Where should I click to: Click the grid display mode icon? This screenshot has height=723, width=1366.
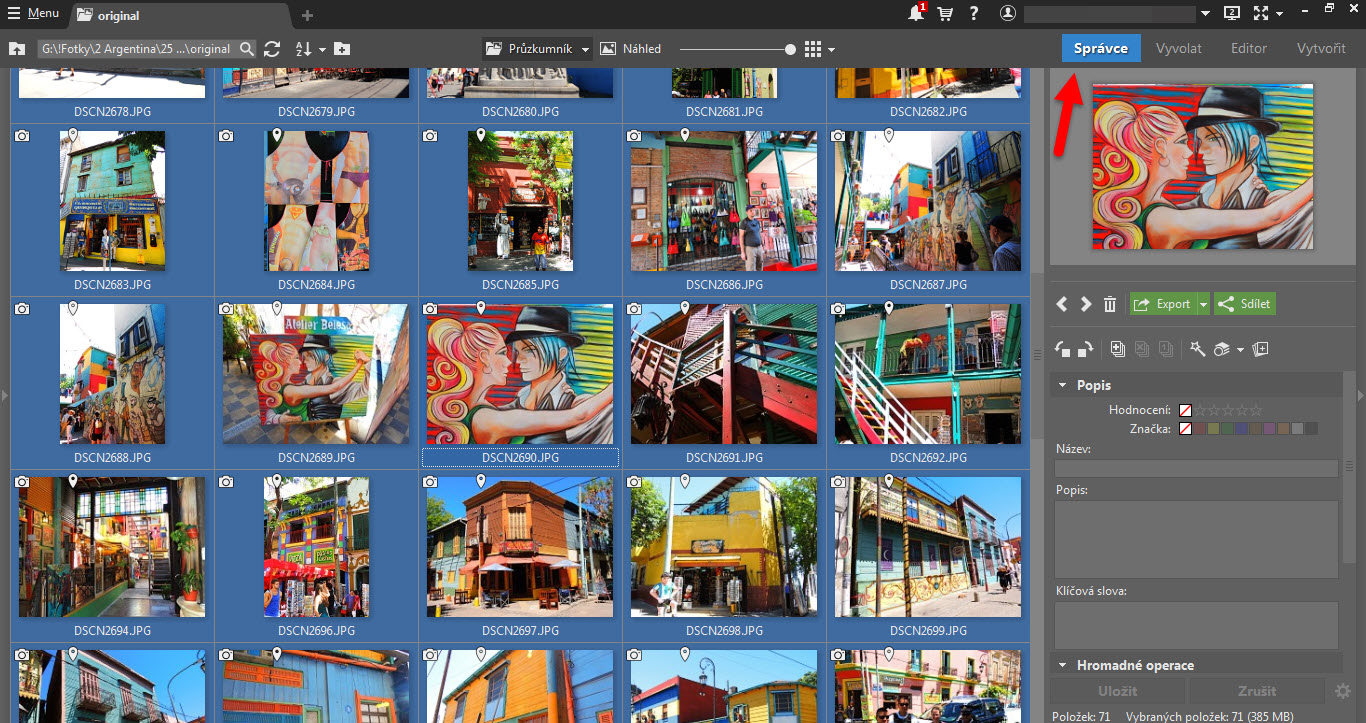pyautogui.click(x=813, y=49)
